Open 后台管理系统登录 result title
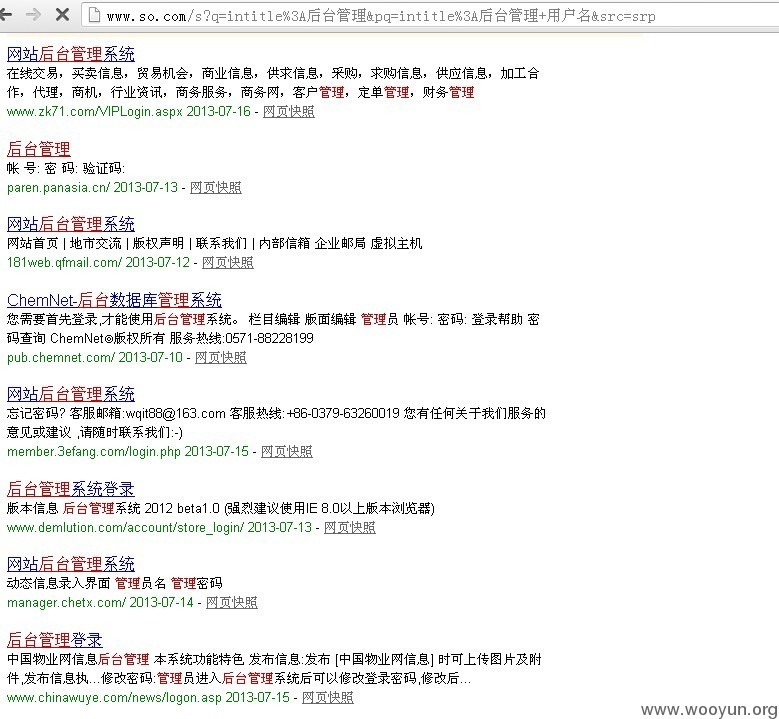The image size is (779, 719). 71,489
